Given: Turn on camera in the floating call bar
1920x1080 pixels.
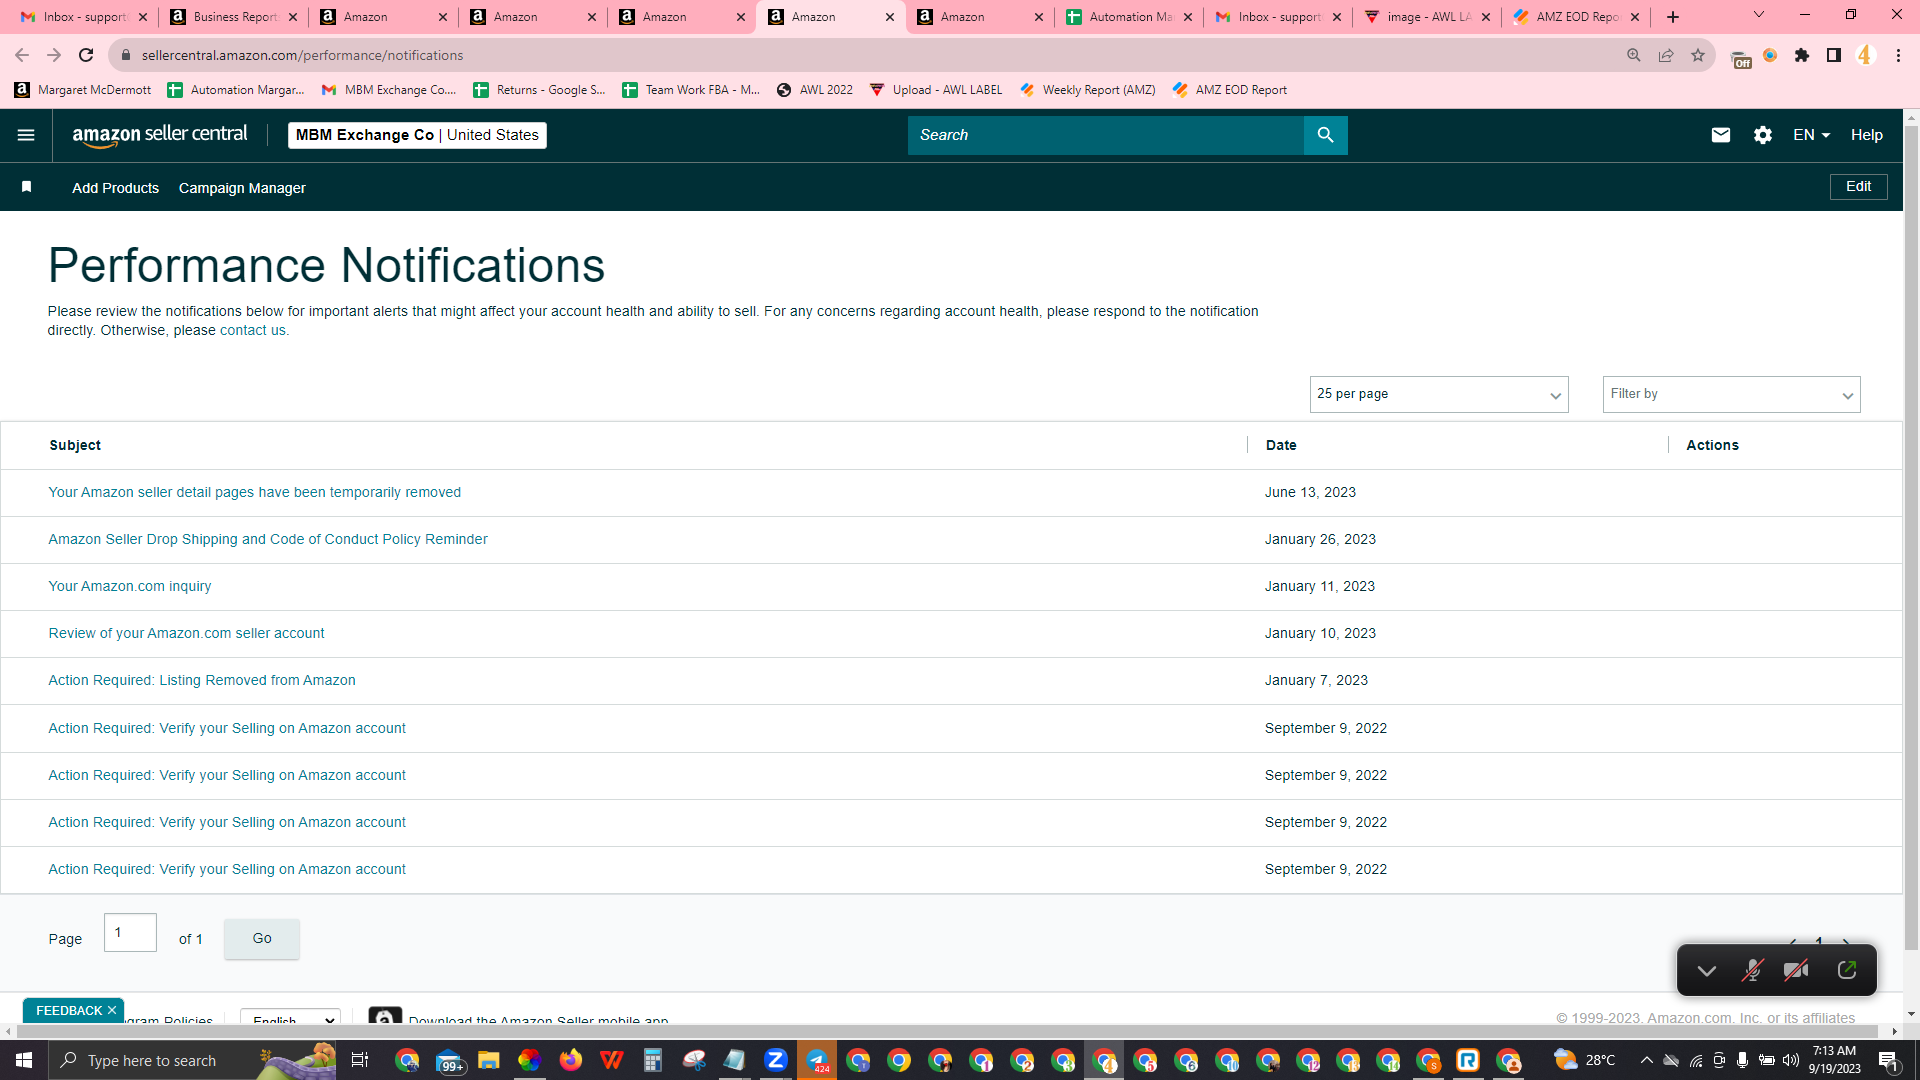Looking at the screenshot, I should tap(1796, 970).
